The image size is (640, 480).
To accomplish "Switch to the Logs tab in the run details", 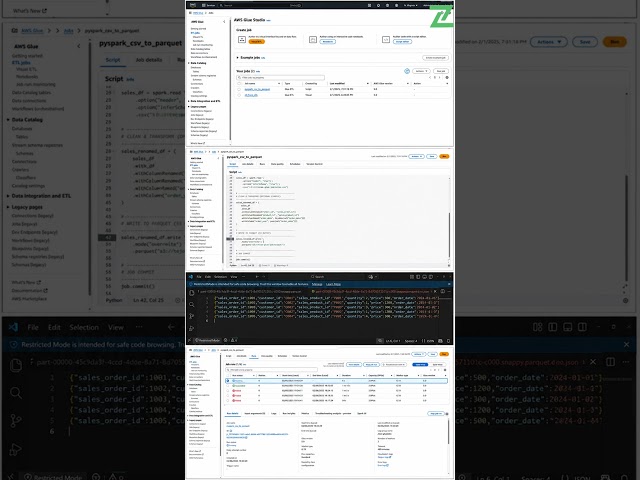I will coord(274,413).
